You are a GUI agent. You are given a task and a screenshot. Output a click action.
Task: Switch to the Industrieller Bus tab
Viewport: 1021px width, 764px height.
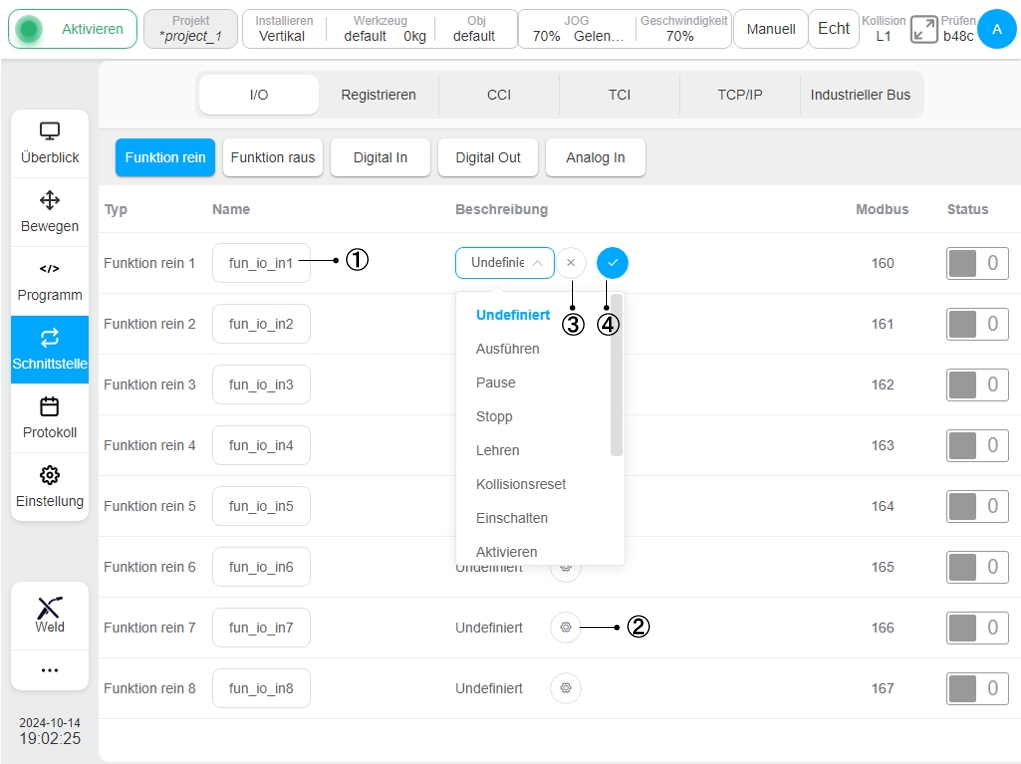click(860, 94)
